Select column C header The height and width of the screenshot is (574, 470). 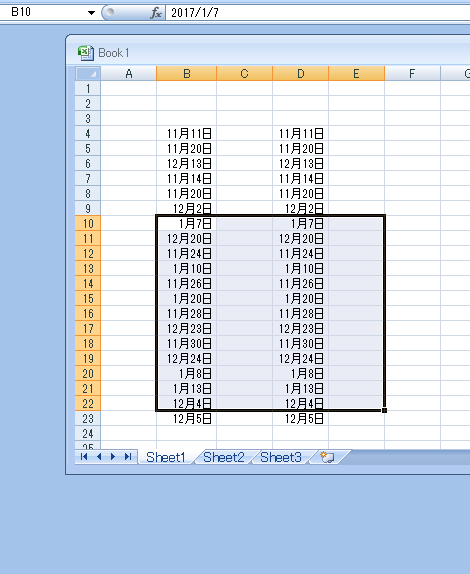pos(245,74)
